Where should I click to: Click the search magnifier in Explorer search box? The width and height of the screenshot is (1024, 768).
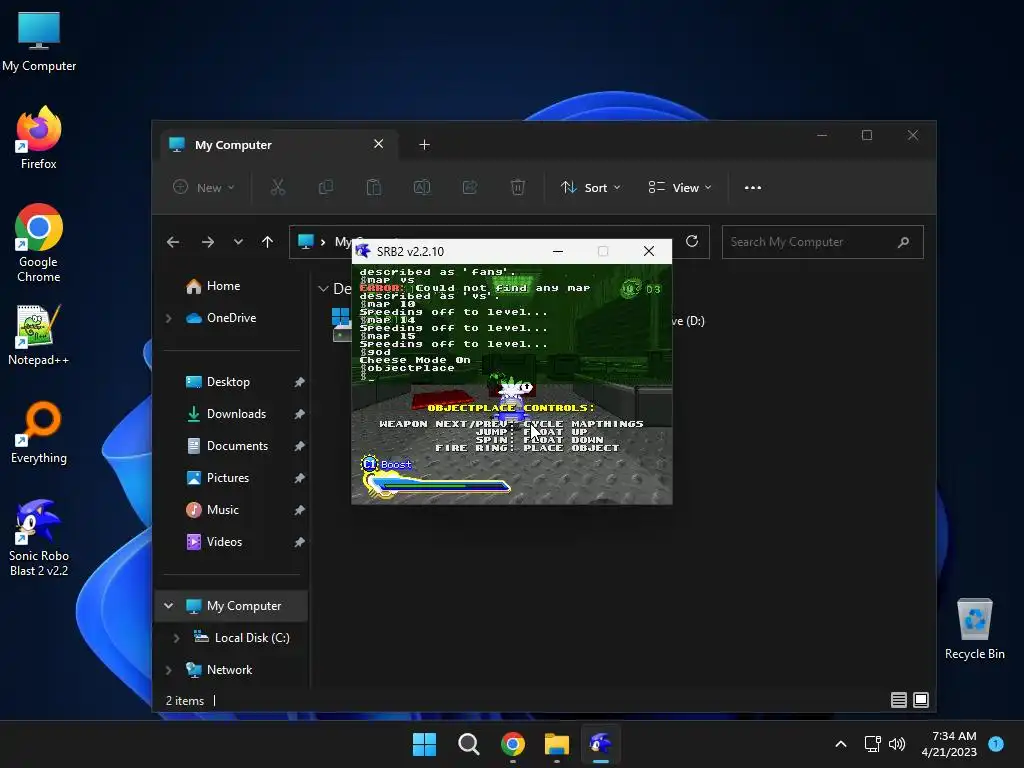pos(903,242)
